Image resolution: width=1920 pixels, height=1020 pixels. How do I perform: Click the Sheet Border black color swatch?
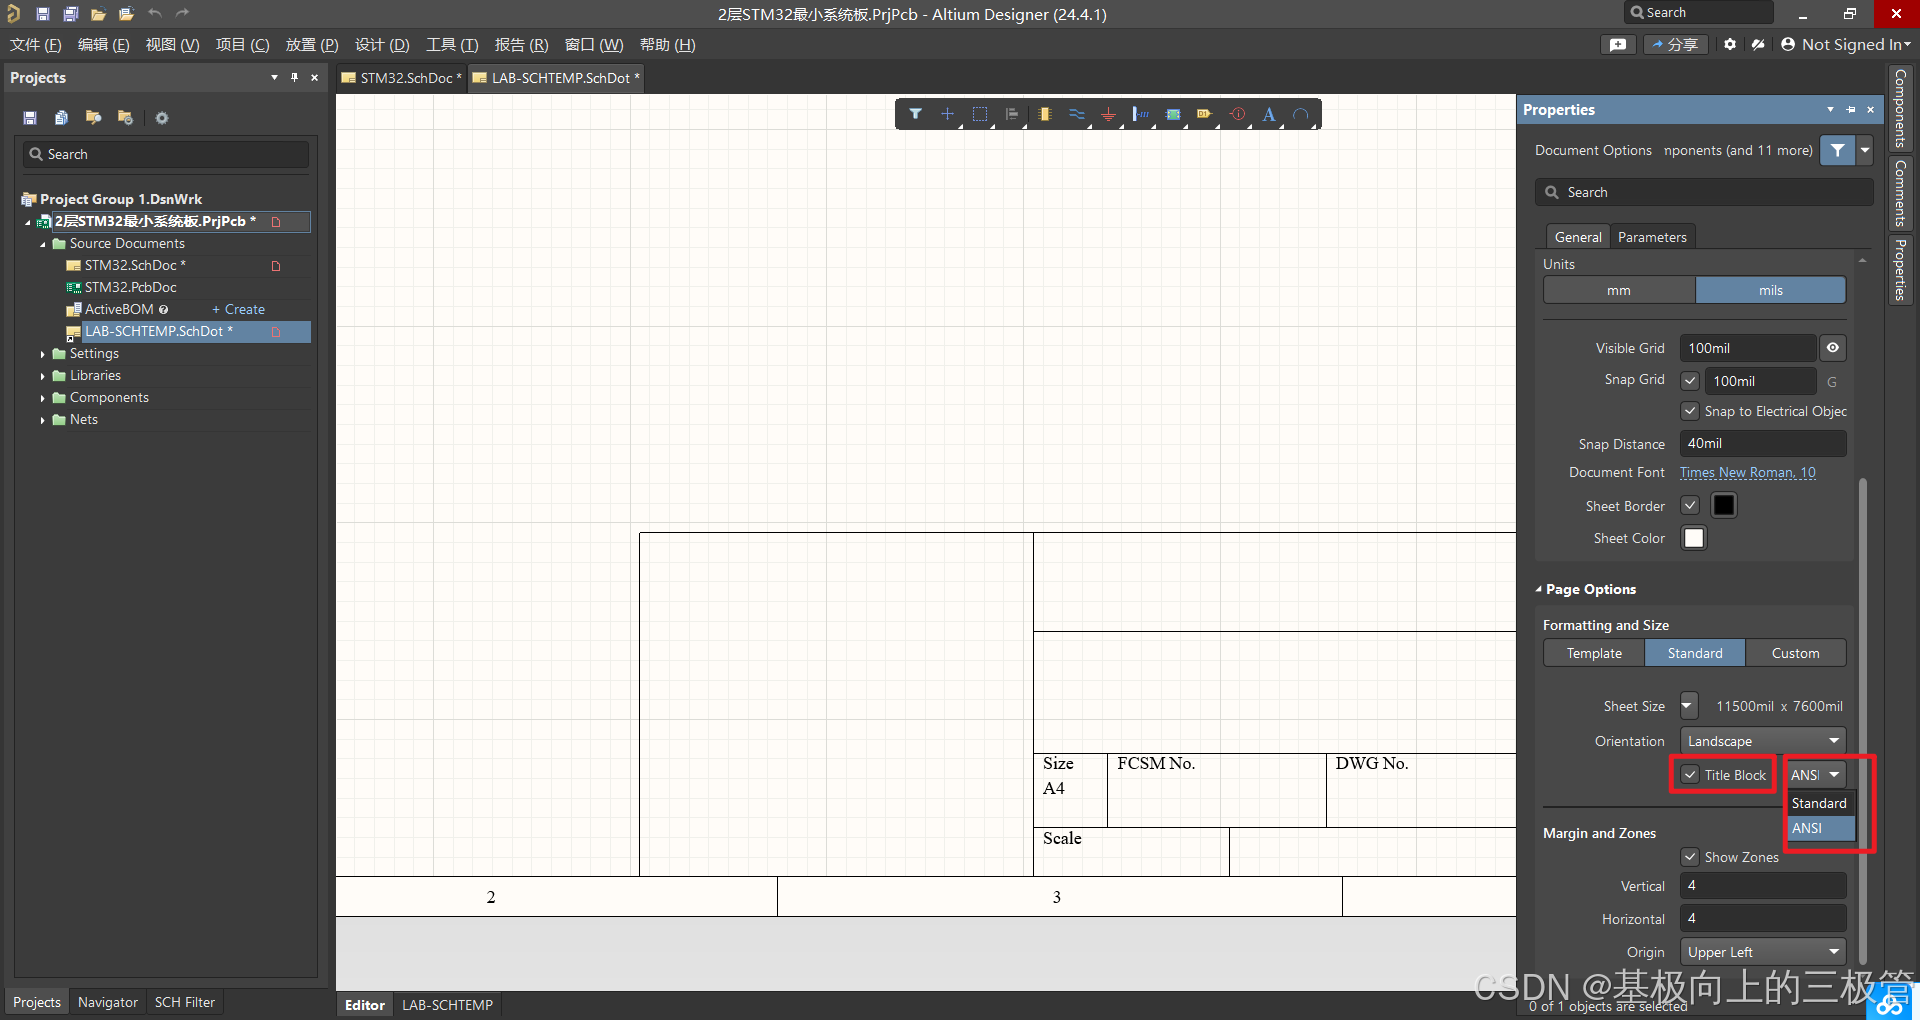tap(1724, 506)
